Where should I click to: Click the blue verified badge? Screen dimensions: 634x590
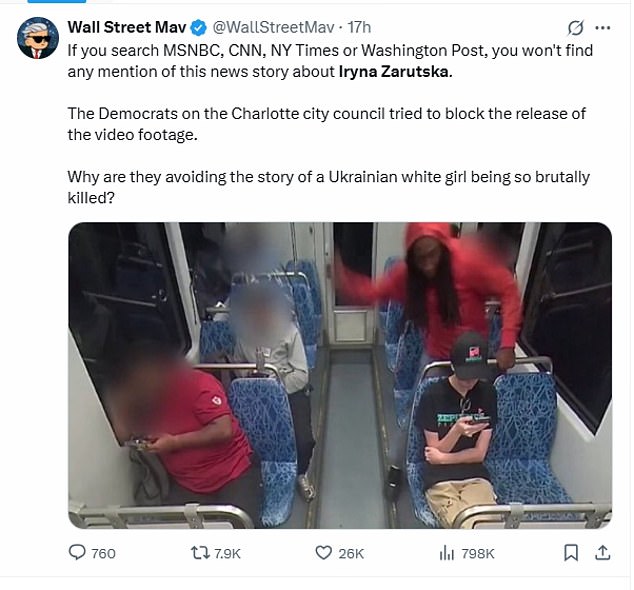198,27
